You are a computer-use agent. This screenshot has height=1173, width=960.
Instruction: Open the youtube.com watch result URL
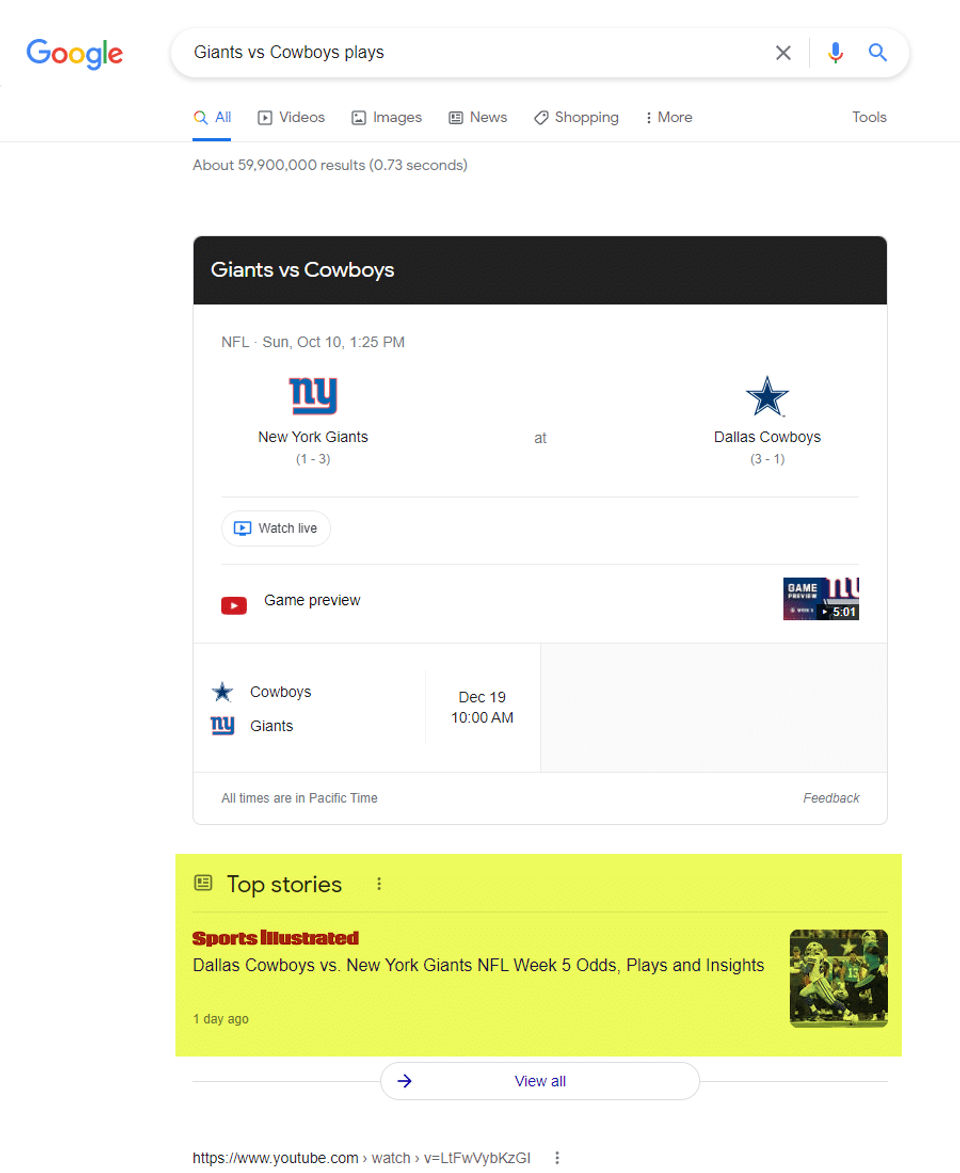point(361,1157)
